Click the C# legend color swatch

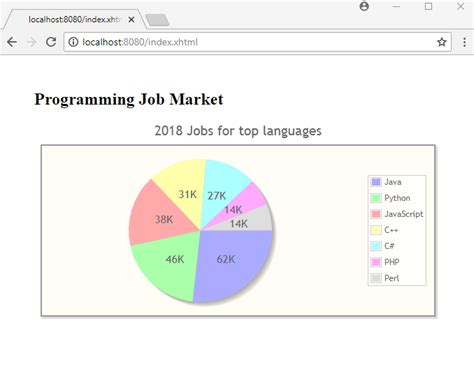point(376,246)
